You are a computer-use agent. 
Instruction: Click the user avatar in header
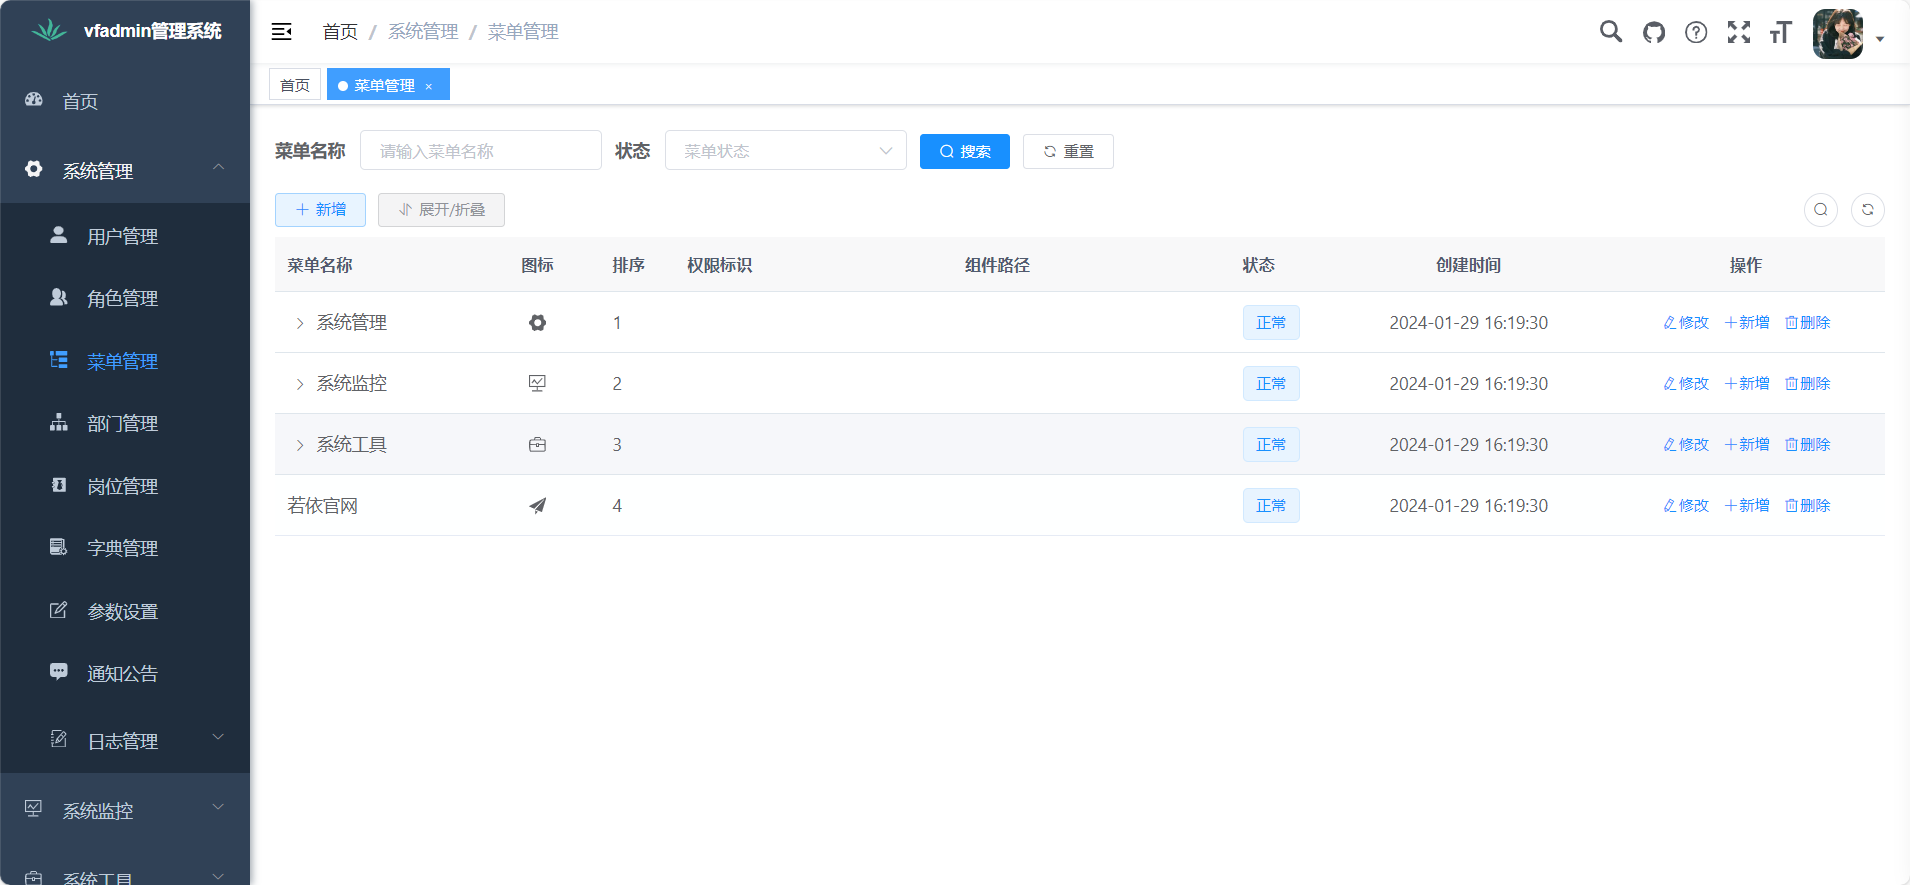[x=1838, y=34]
